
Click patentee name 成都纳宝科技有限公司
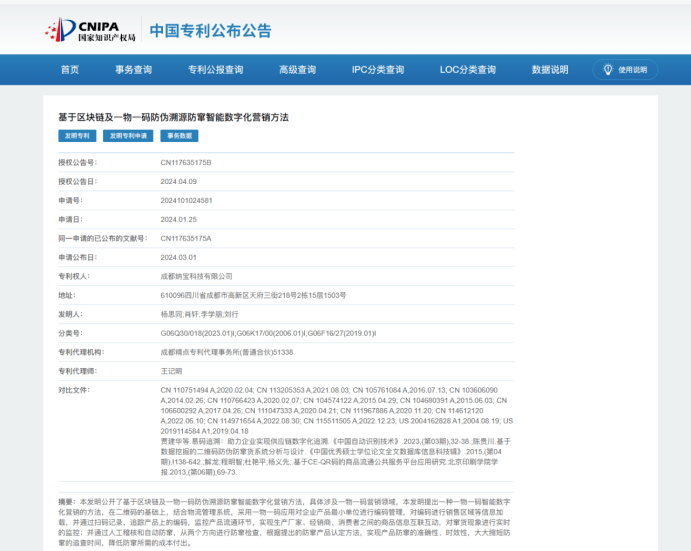[196, 276]
